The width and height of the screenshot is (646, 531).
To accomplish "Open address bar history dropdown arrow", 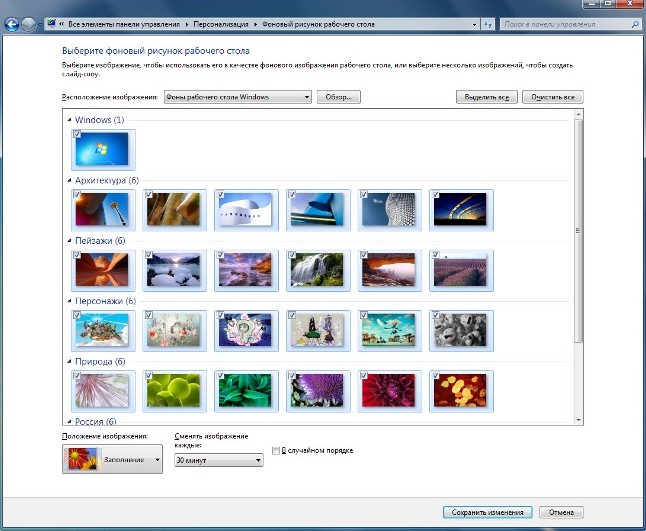I will (x=474, y=25).
